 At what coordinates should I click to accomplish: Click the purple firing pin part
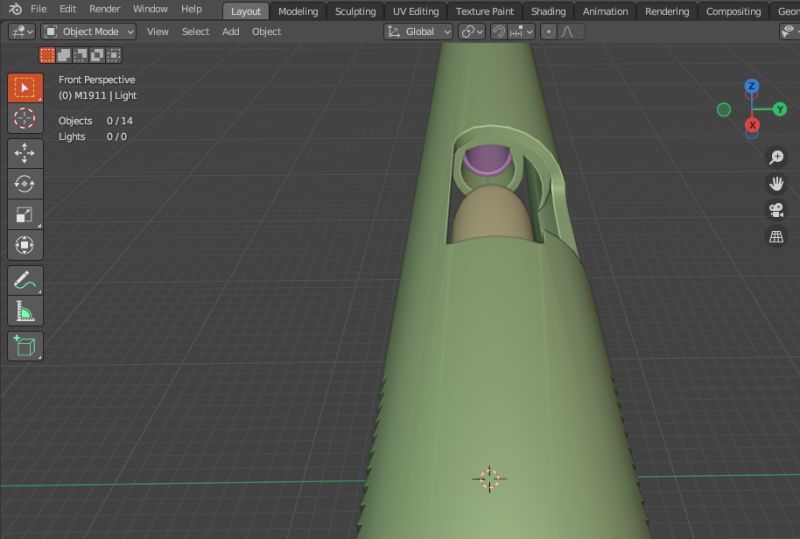pyautogui.click(x=487, y=160)
